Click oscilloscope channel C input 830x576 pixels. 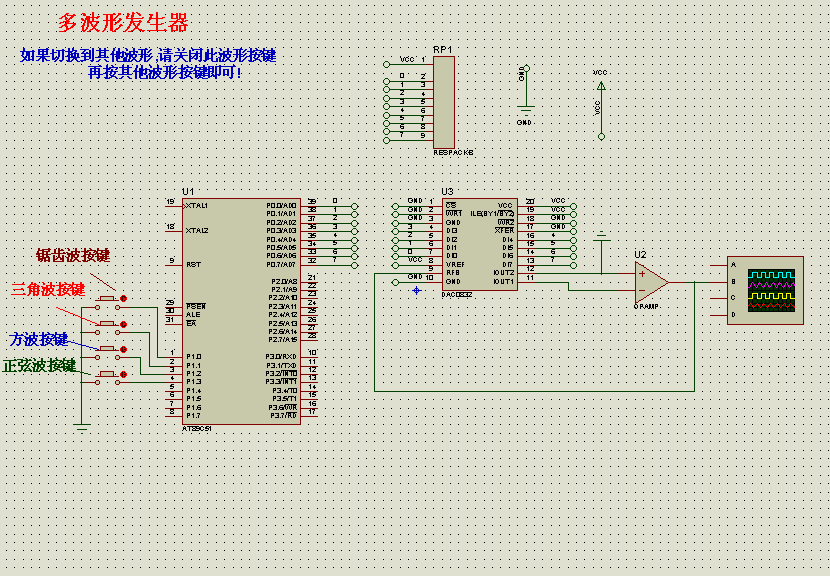pyautogui.click(x=733, y=298)
